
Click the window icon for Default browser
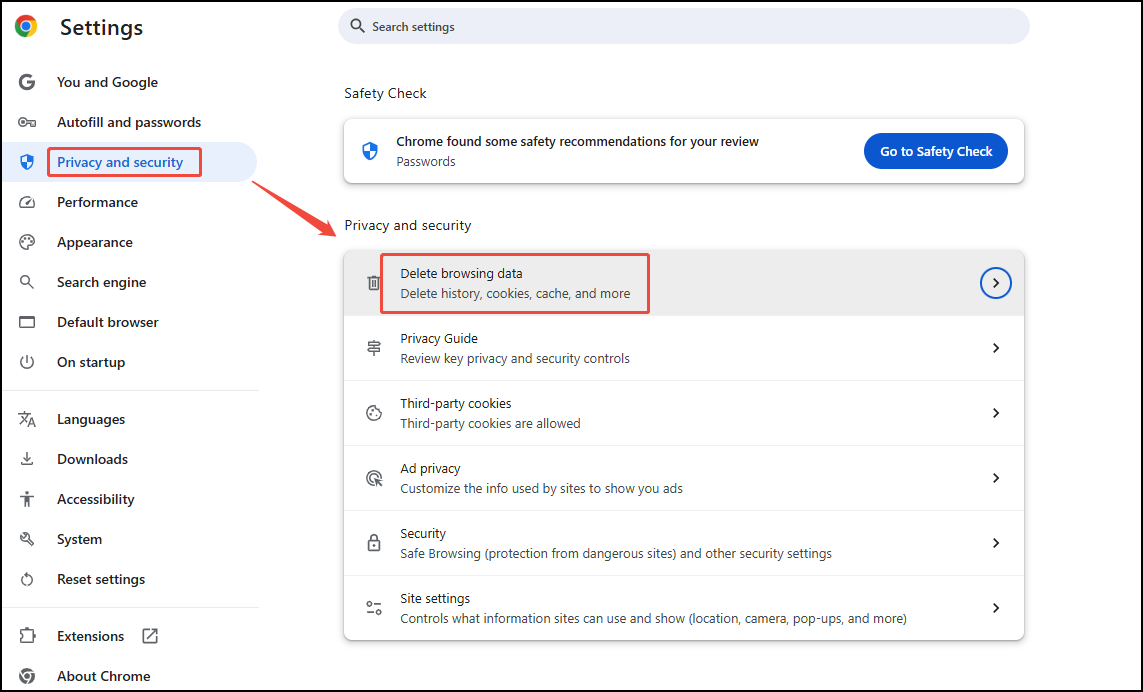(x=27, y=322)
